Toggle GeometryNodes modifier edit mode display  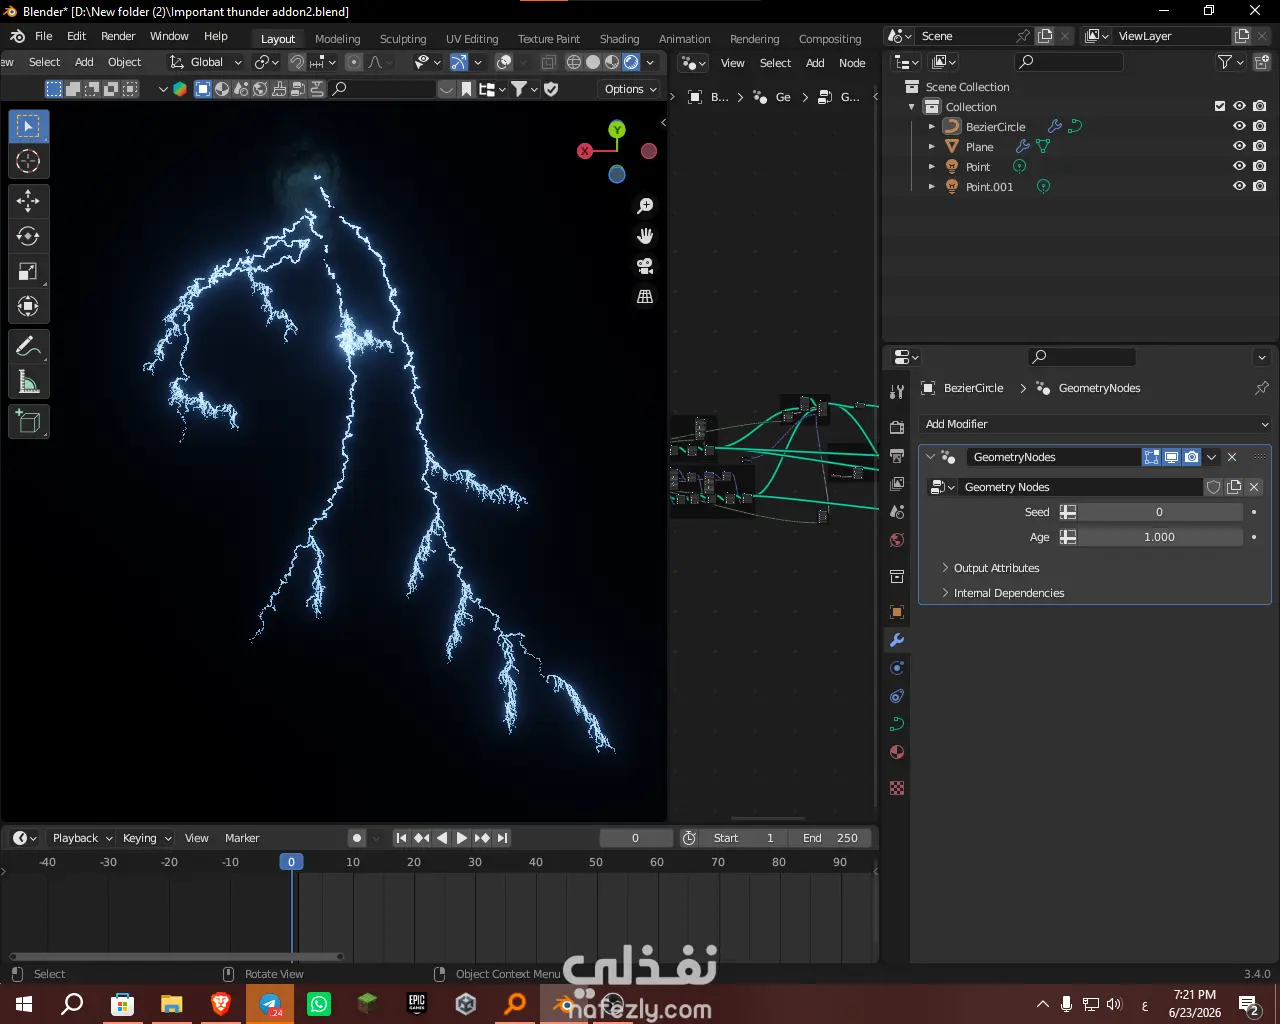pyautogui.click(x=1152, y=457)
